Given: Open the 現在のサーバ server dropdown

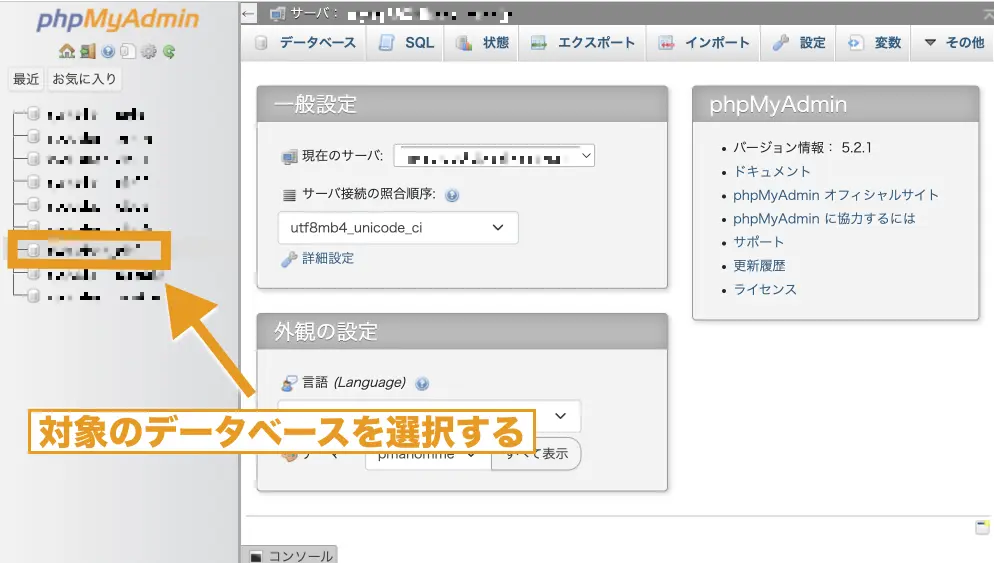Looking at the screenshot, I should (x=494, y=156).
